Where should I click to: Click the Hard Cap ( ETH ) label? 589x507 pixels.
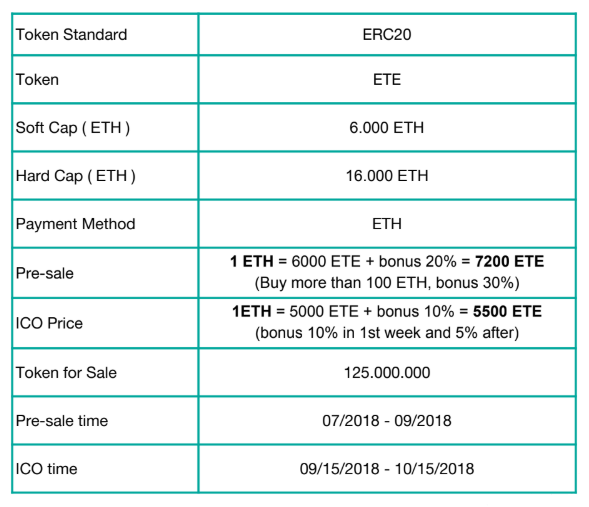click(76, 176)
